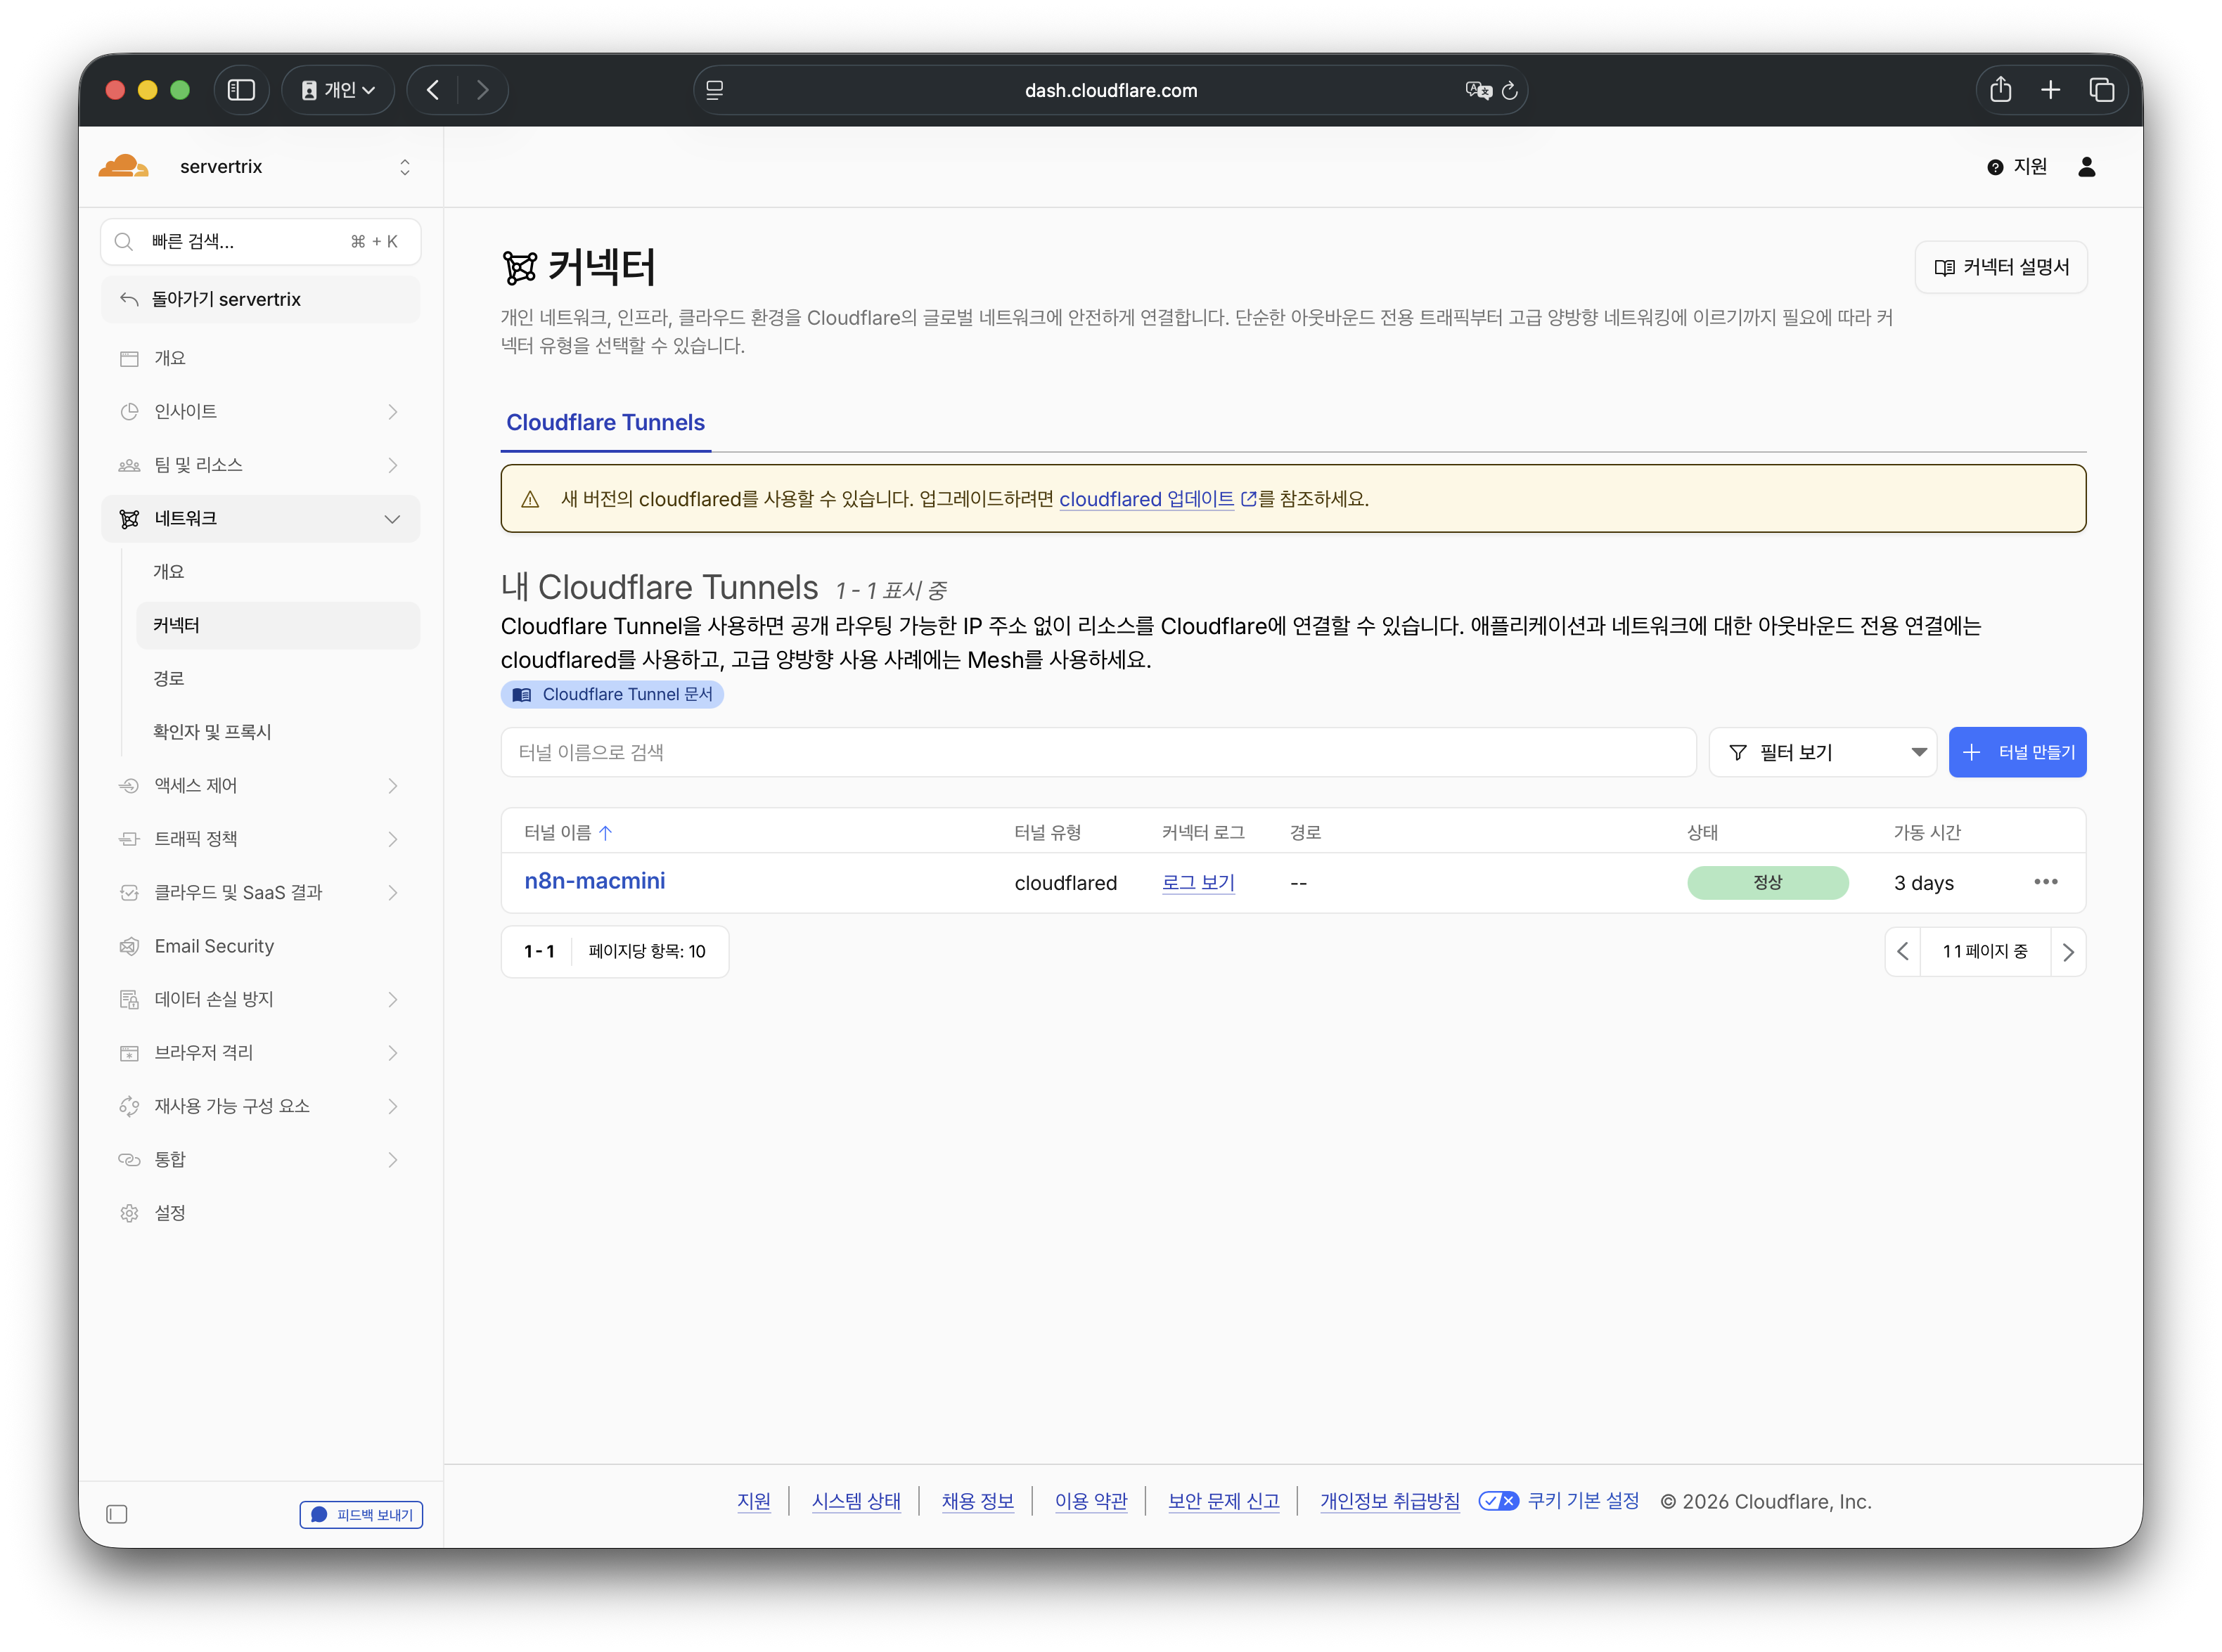Expand the 인사이트 sidebar section
Viewport: 2222px width, 1652px height.
tap(261, 412)
